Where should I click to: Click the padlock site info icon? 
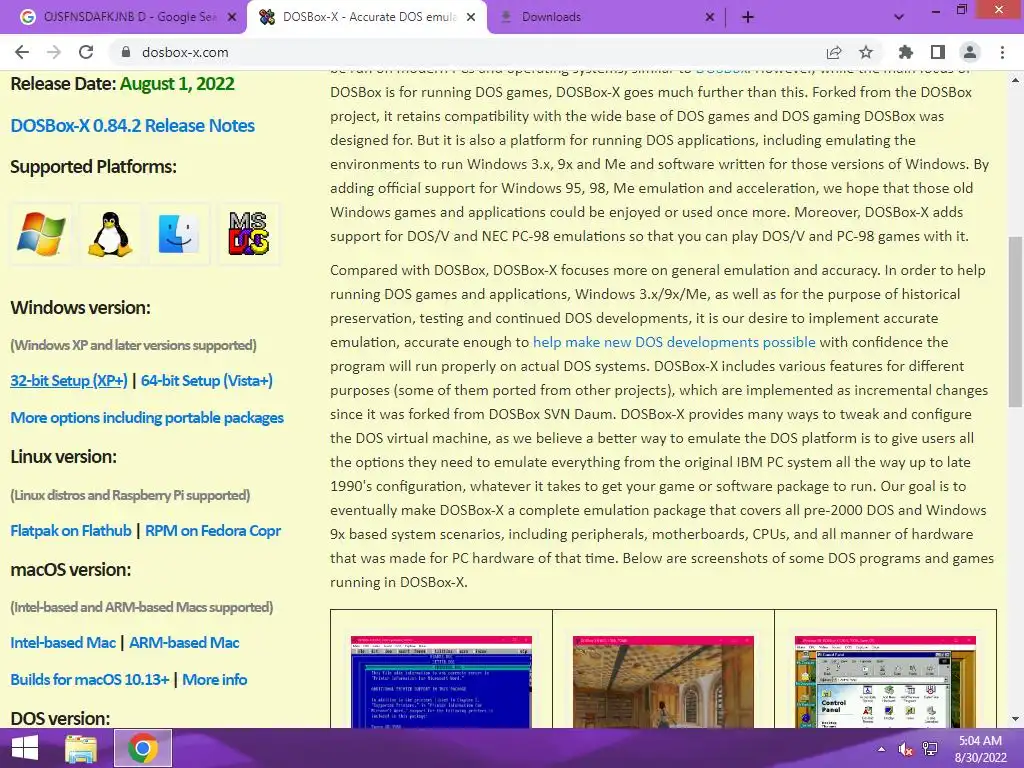[x=126, y=52]
